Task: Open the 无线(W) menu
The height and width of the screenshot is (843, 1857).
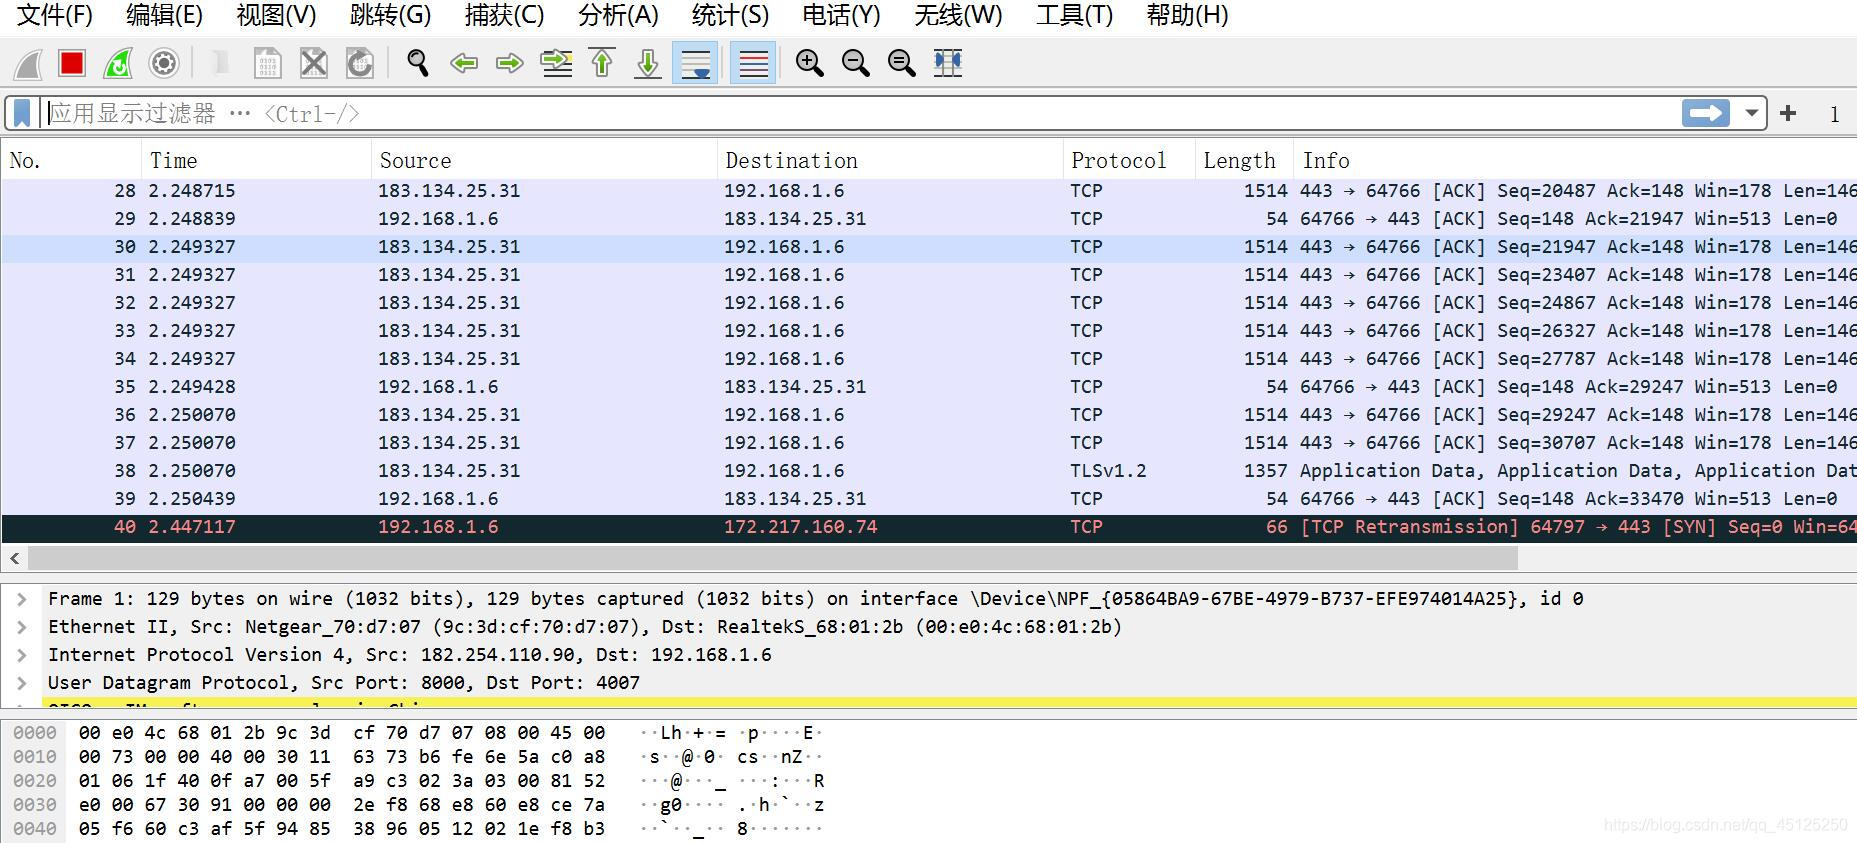Action: [x=958, y=15]
